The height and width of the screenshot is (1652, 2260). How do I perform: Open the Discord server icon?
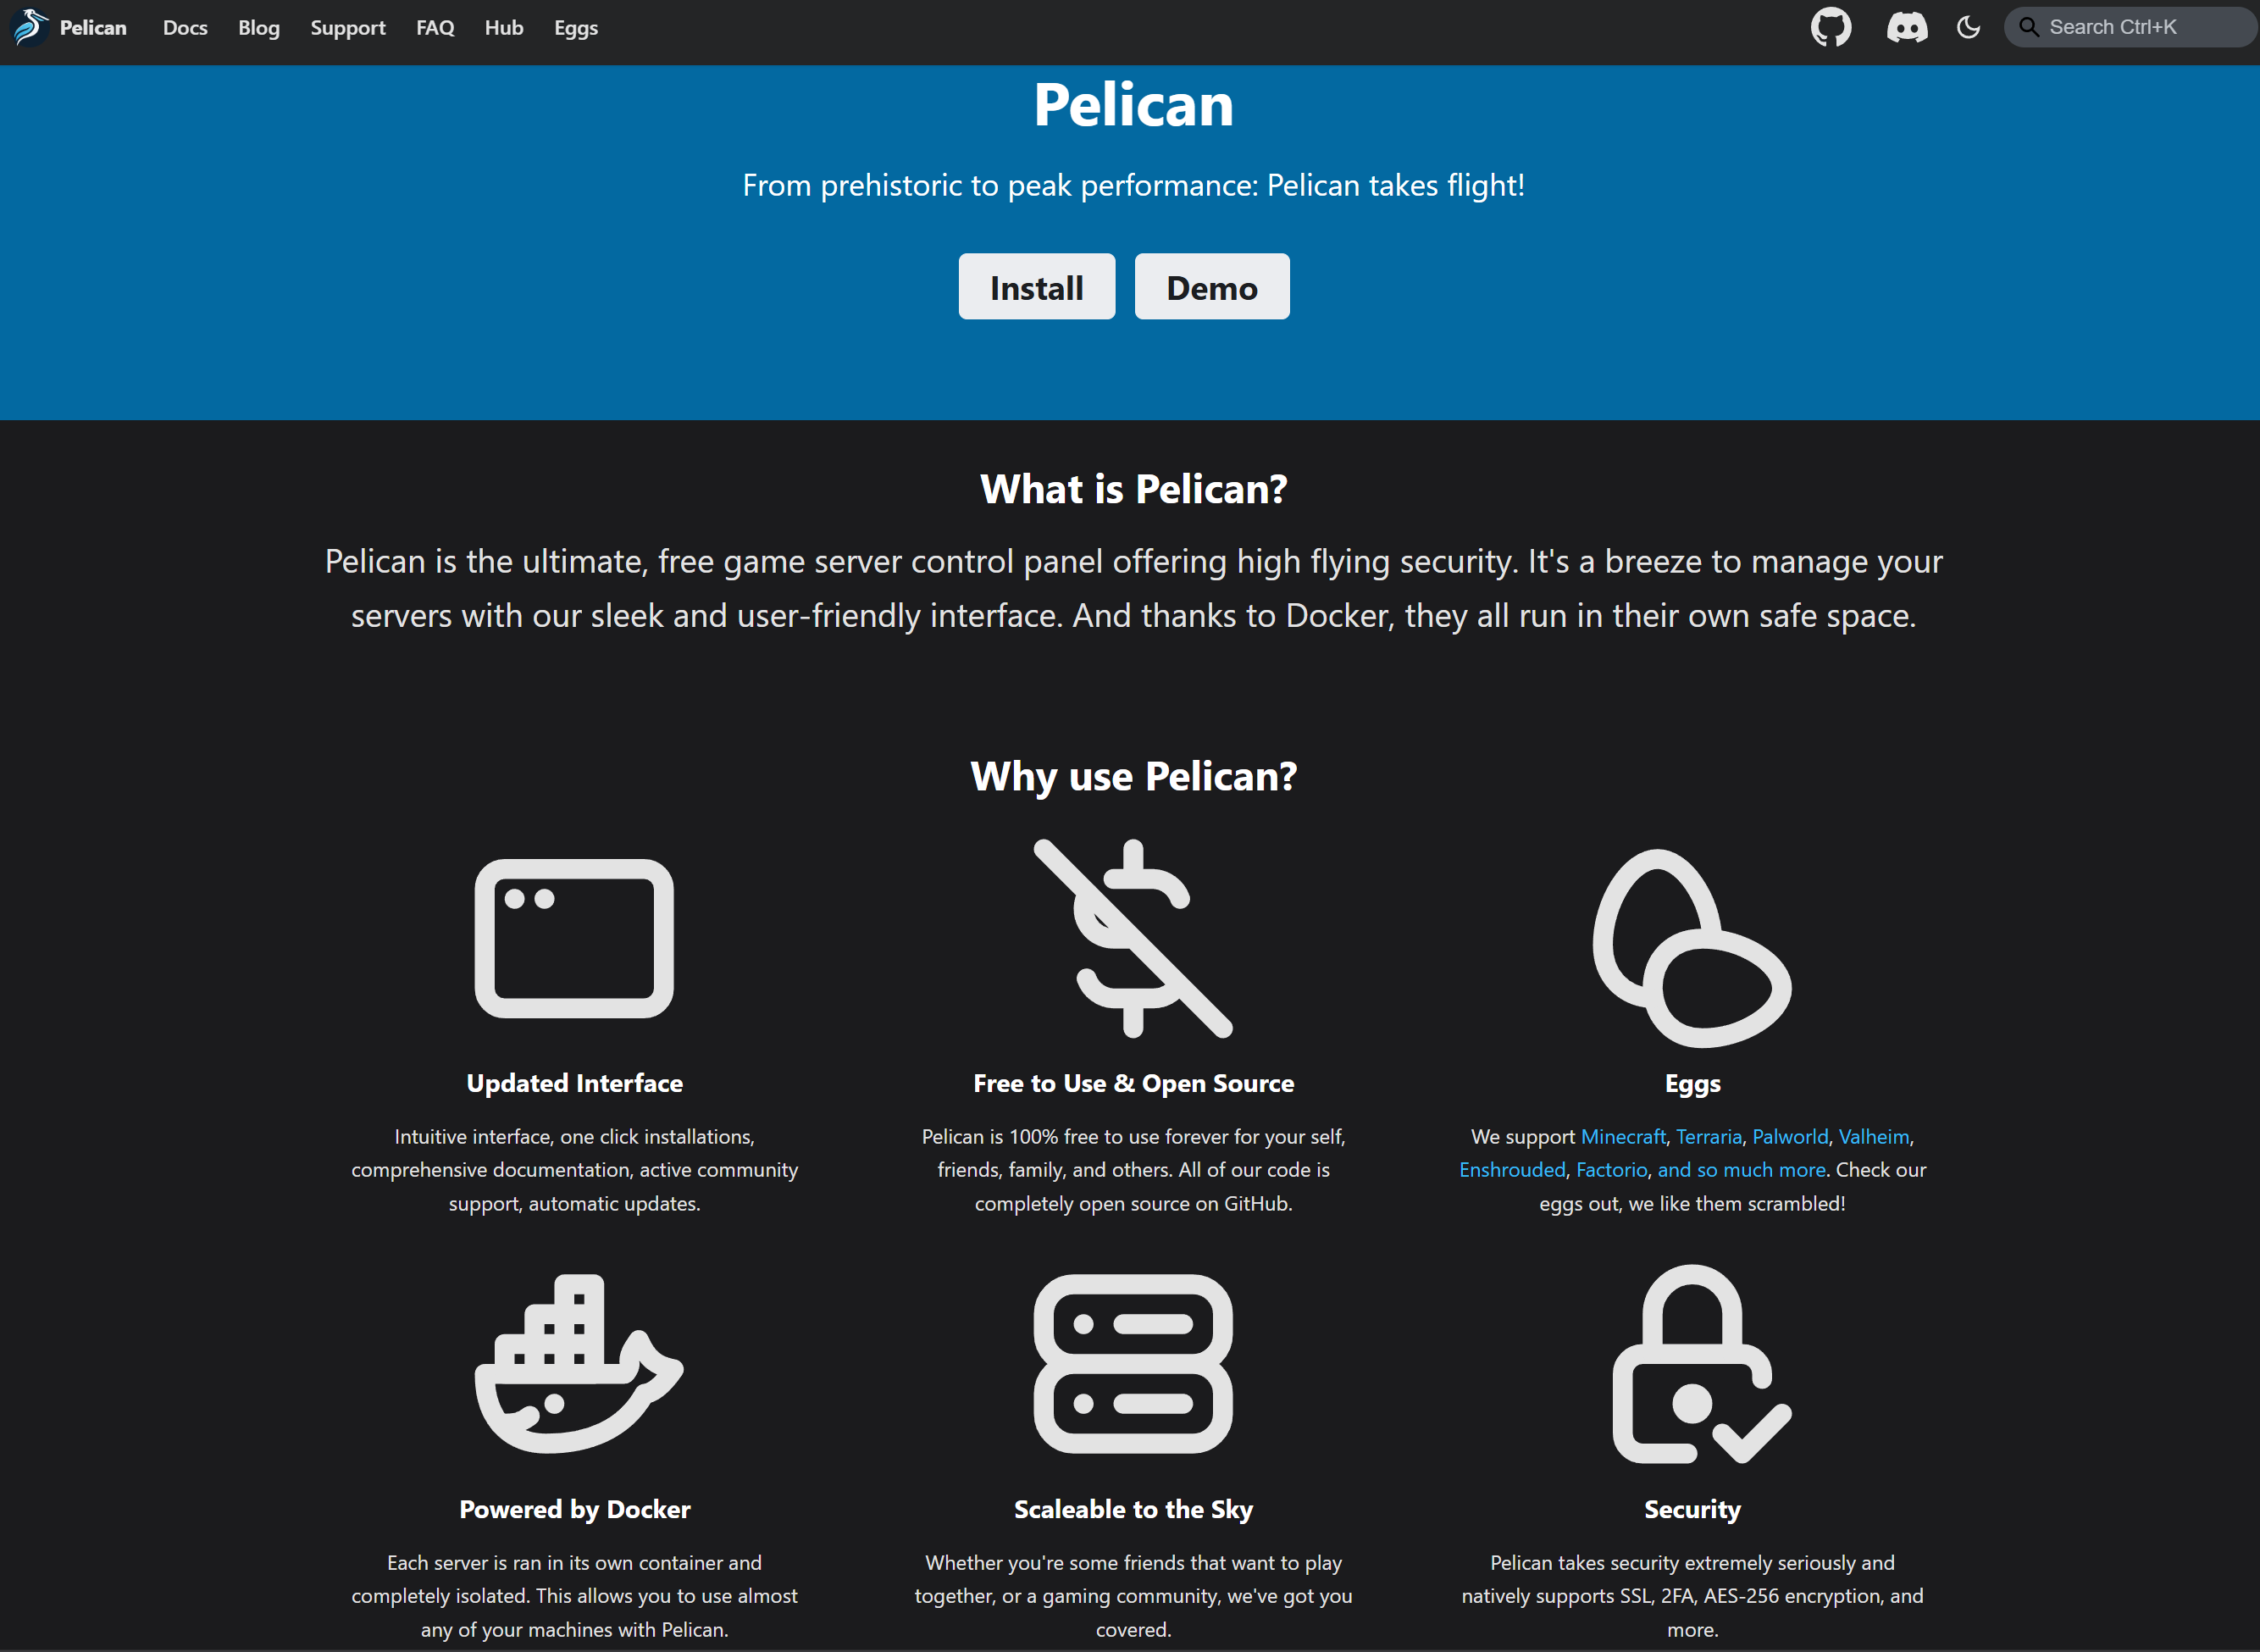[x=1907, y=27]
